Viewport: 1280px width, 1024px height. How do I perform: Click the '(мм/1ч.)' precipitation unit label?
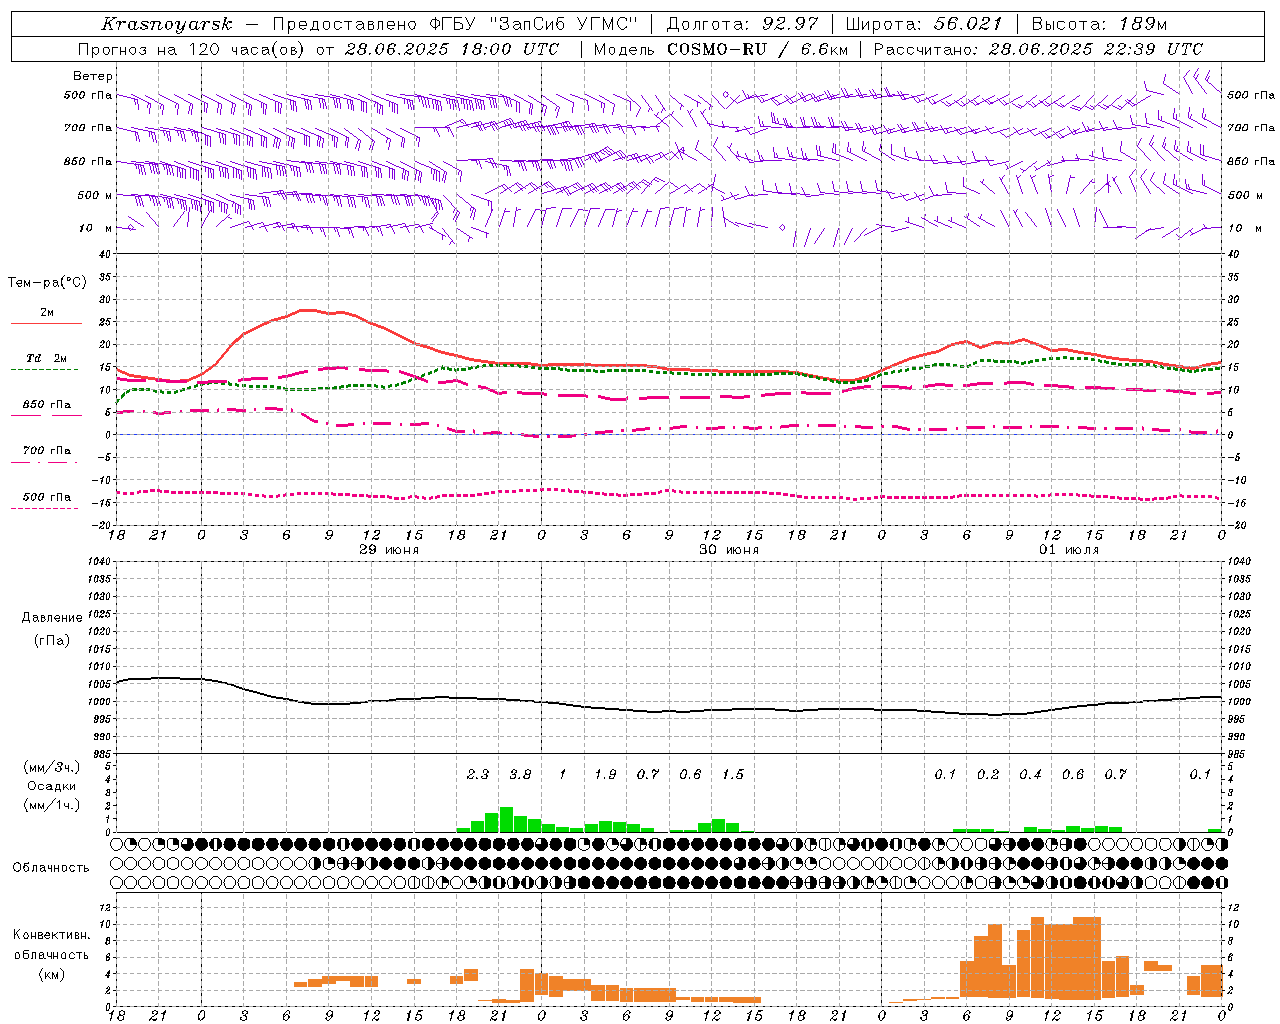coord(51,805)
